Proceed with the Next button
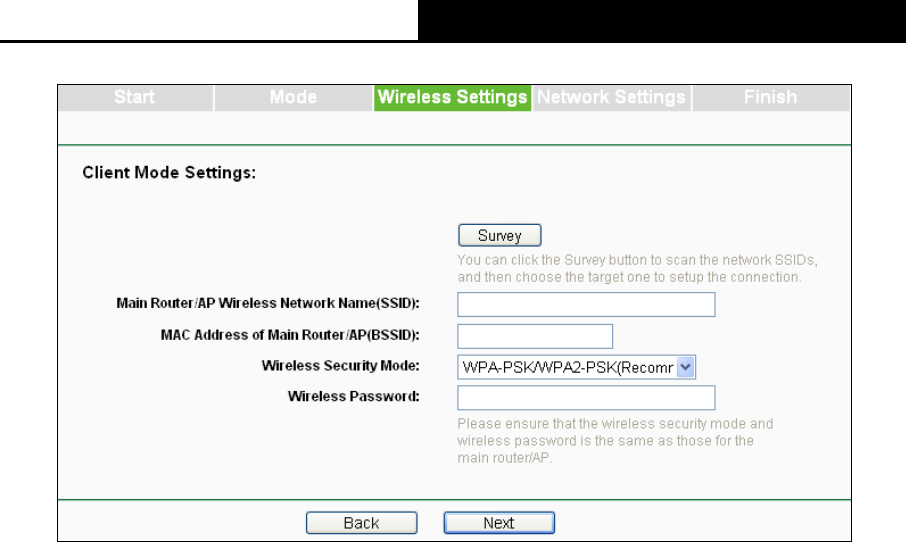 (x=499, y=522)
